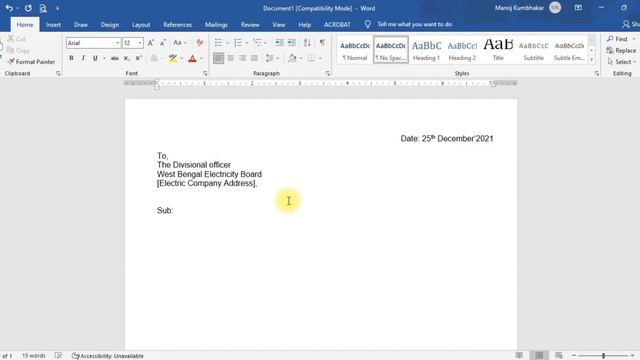
Task: Click the Replace button
Action: [621, 51]
